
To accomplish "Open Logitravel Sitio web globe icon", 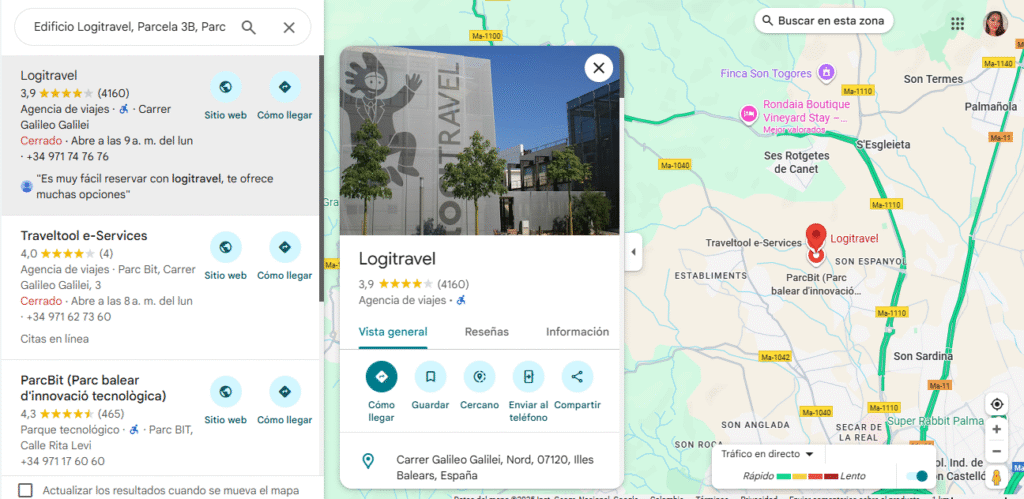I will pos(225,87).
